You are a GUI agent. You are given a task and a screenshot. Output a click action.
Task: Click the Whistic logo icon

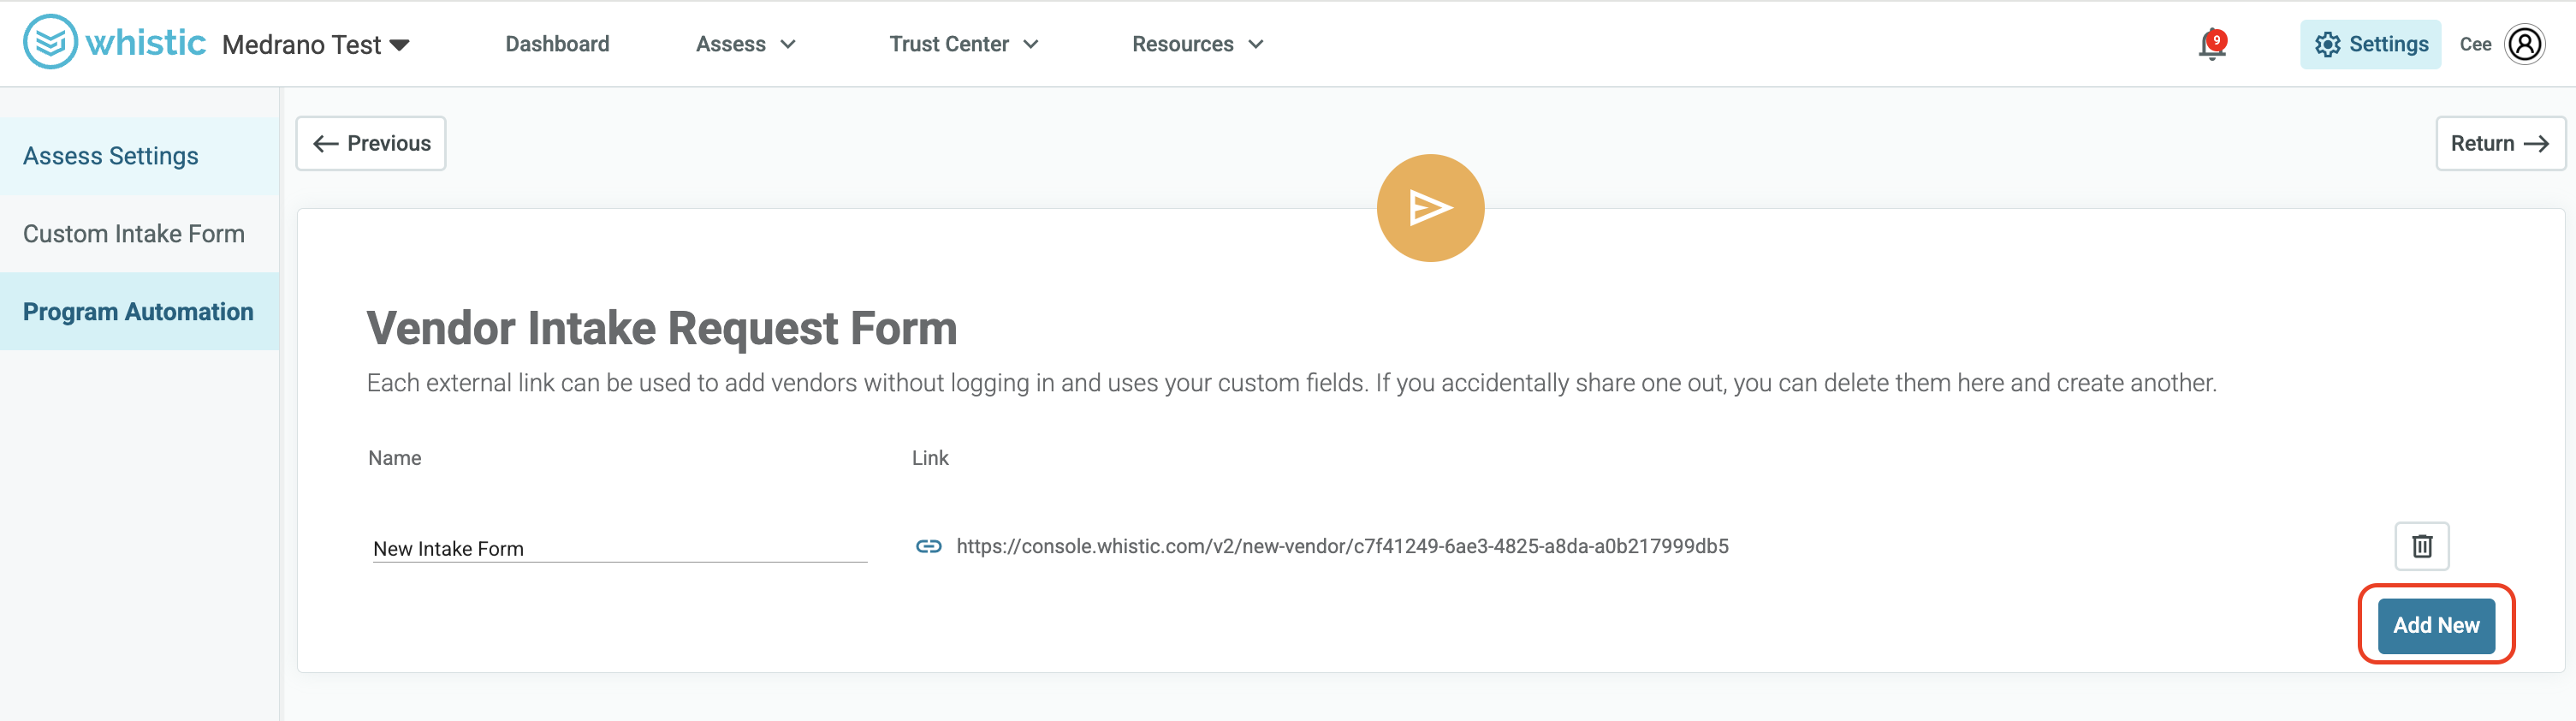(50, 42)
